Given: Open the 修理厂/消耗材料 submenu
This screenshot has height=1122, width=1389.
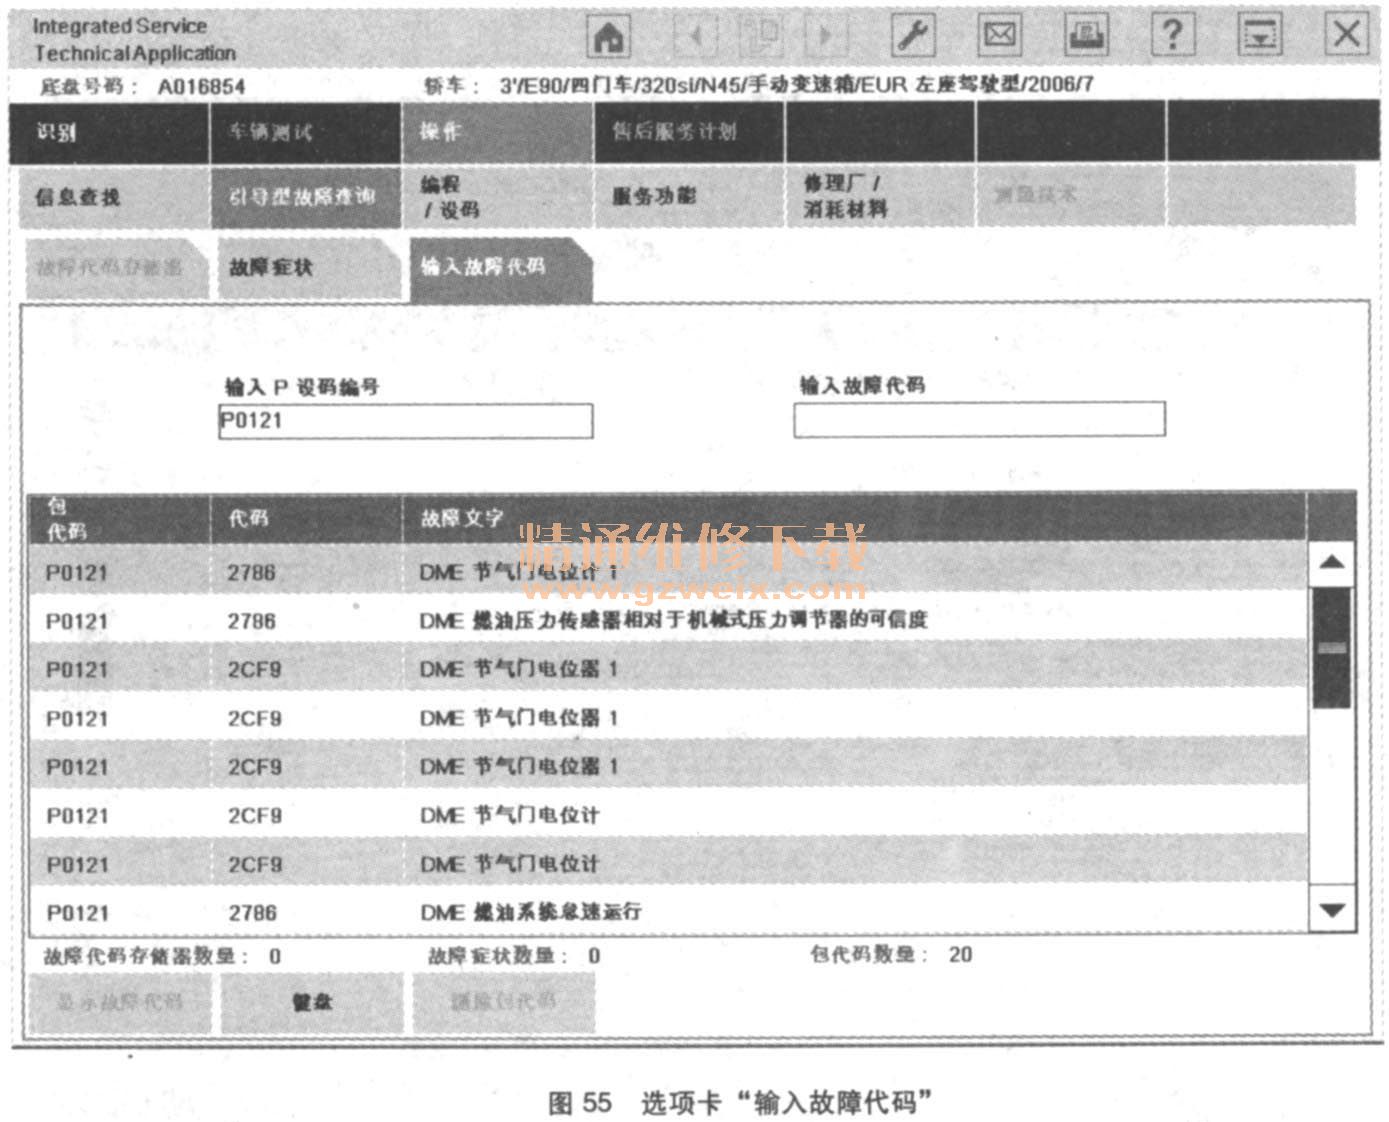Looking at the screenshot, I should 880,196.
